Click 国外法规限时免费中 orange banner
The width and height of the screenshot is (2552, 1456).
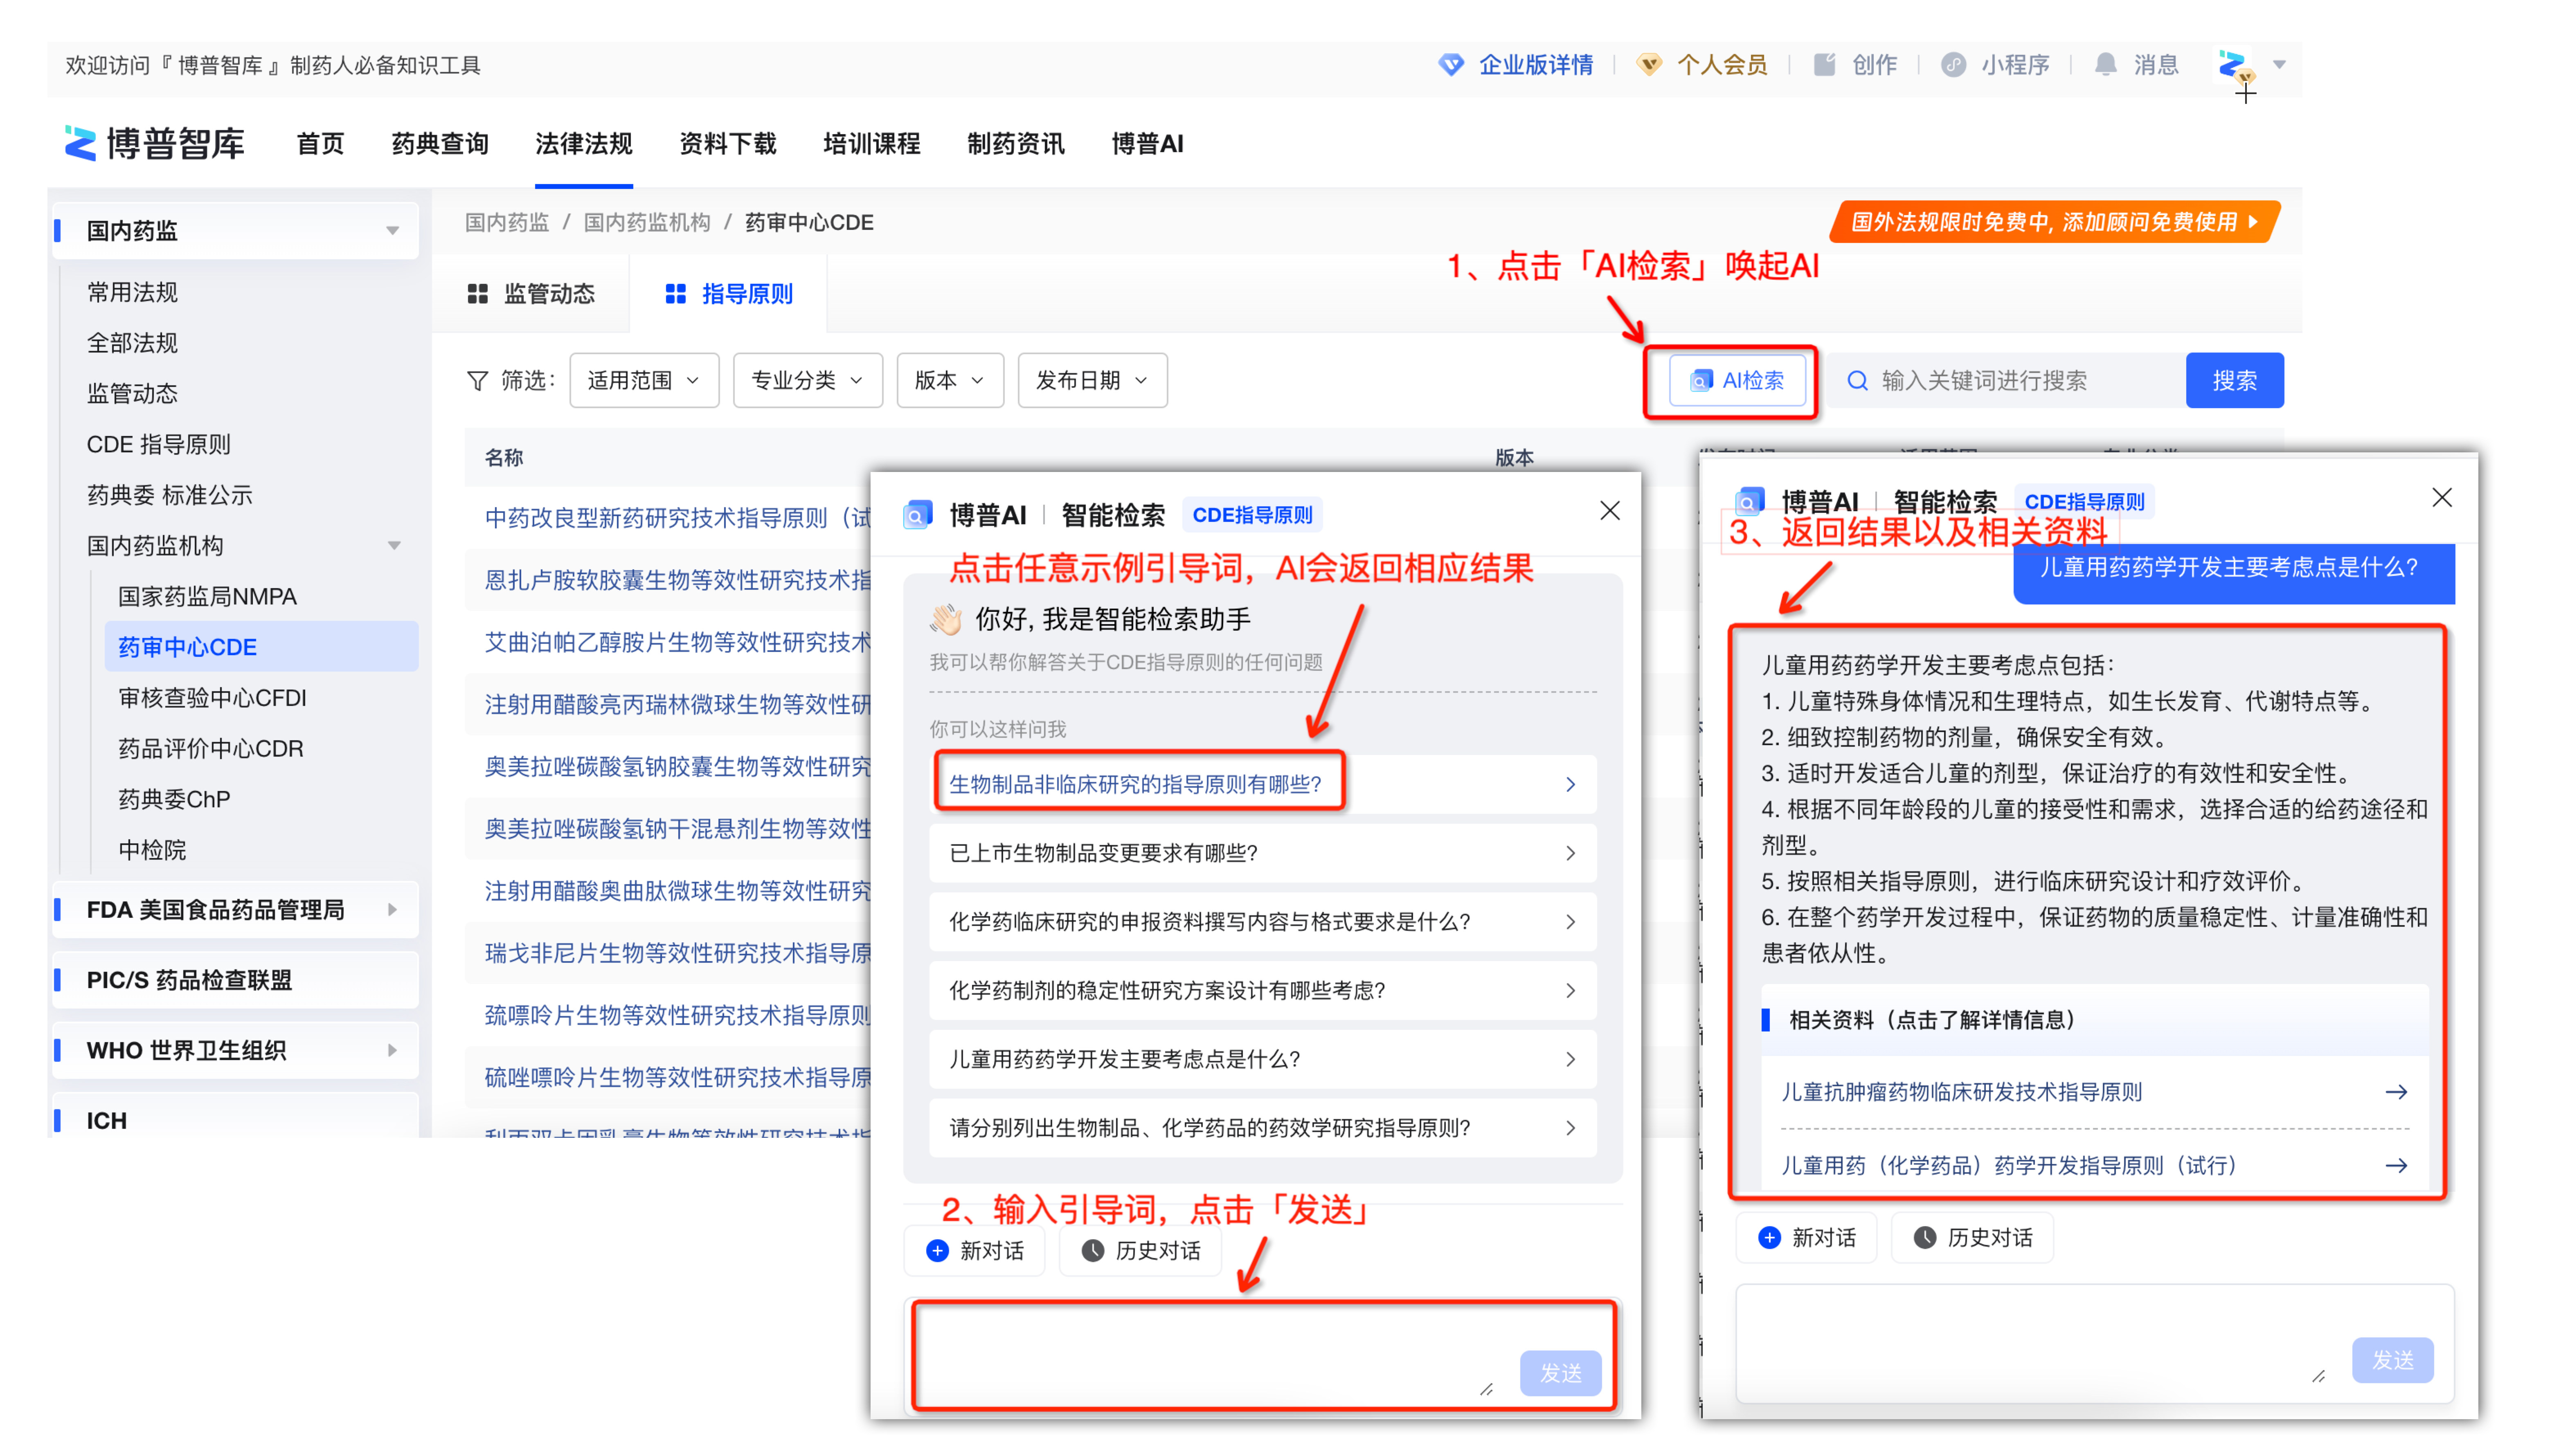coord(2054,222)
